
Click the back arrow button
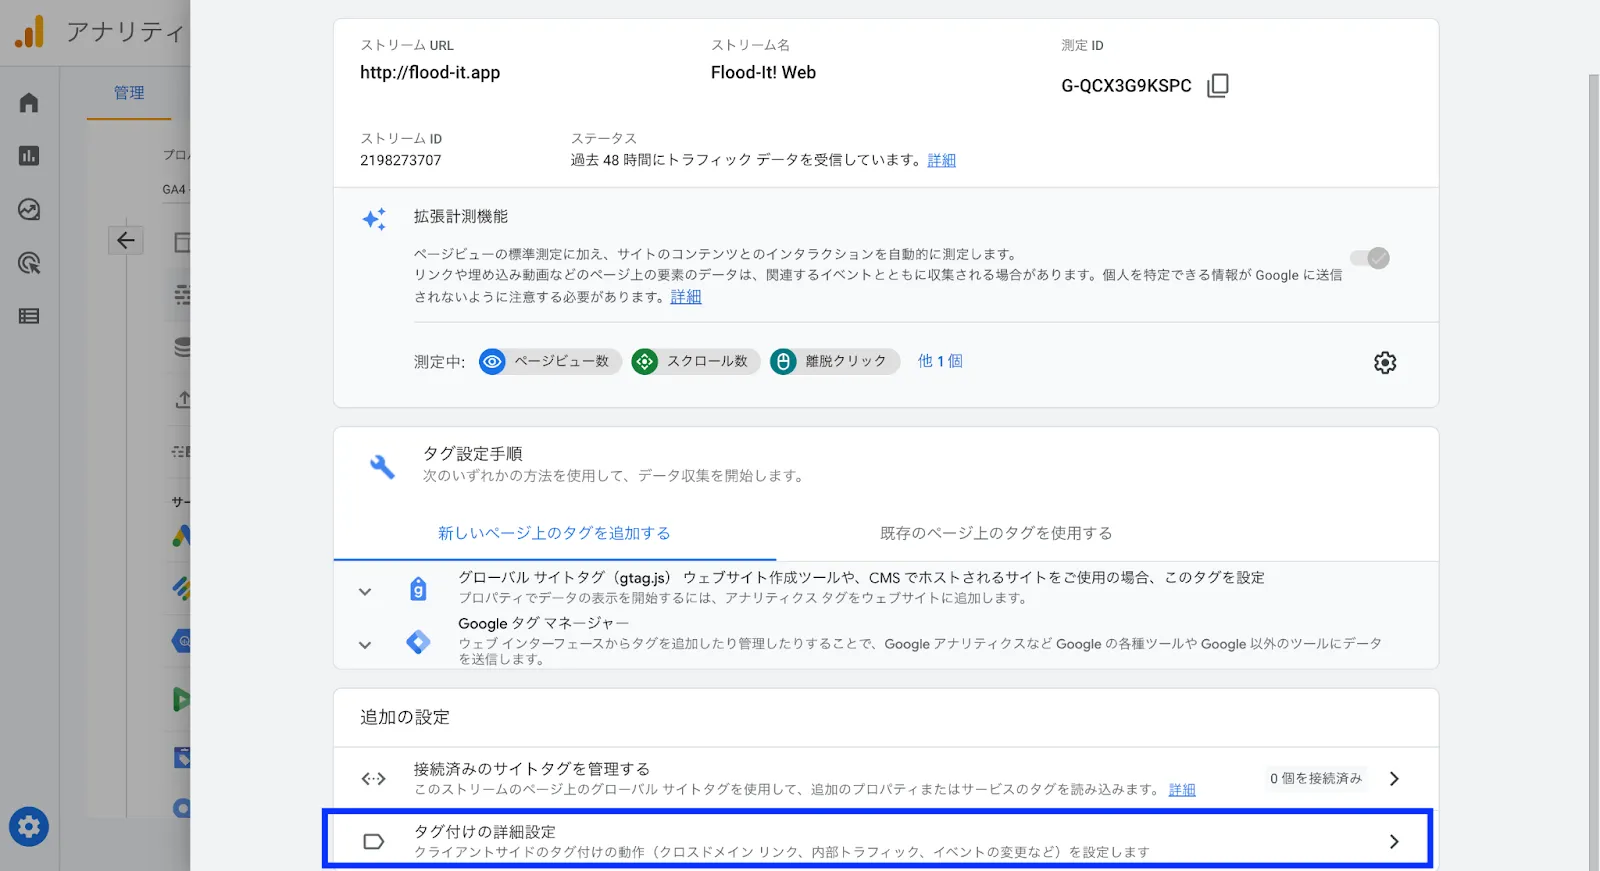click(x=126, y=240)
